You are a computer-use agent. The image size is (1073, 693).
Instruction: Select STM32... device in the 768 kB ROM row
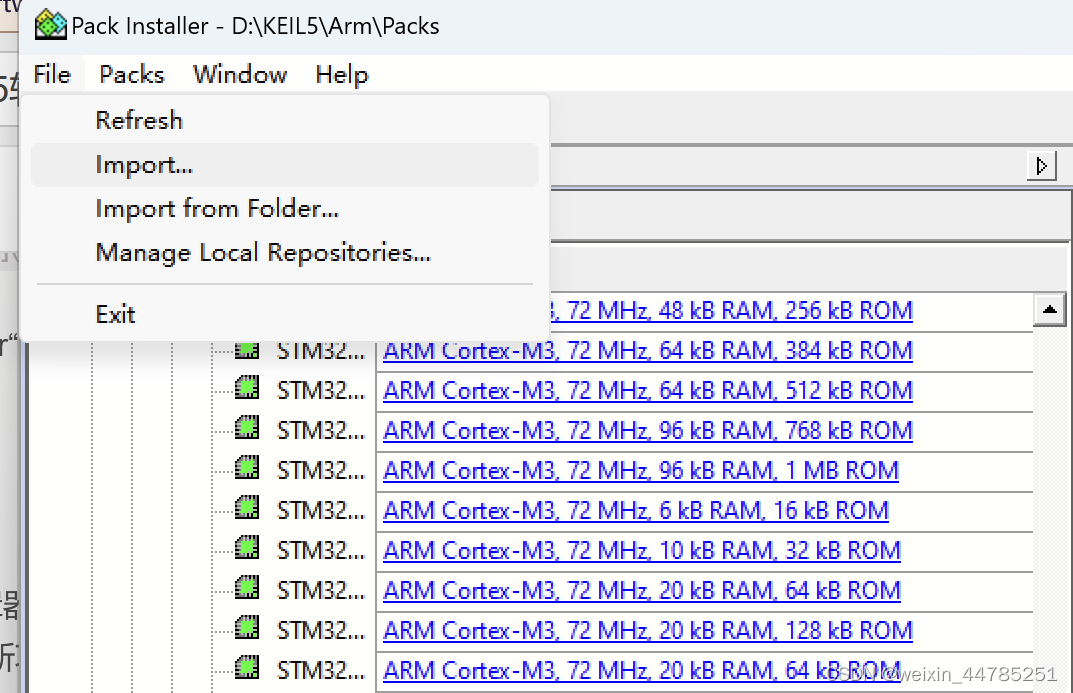321,430
